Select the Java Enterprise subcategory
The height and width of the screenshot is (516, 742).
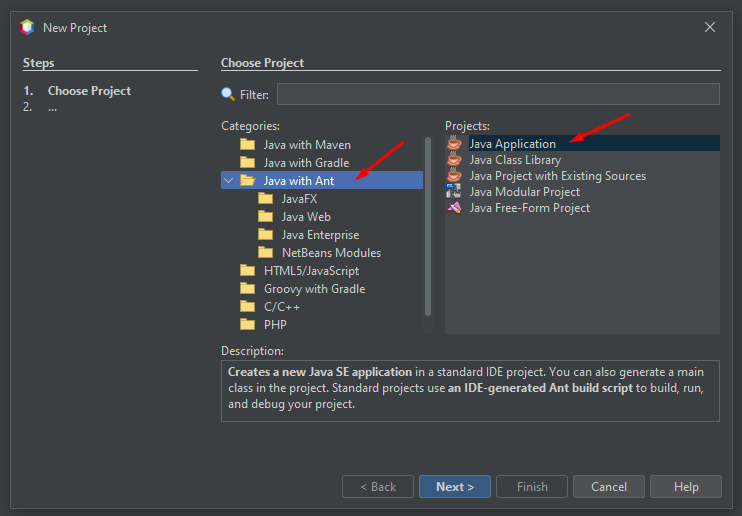(x=319, y=235)
